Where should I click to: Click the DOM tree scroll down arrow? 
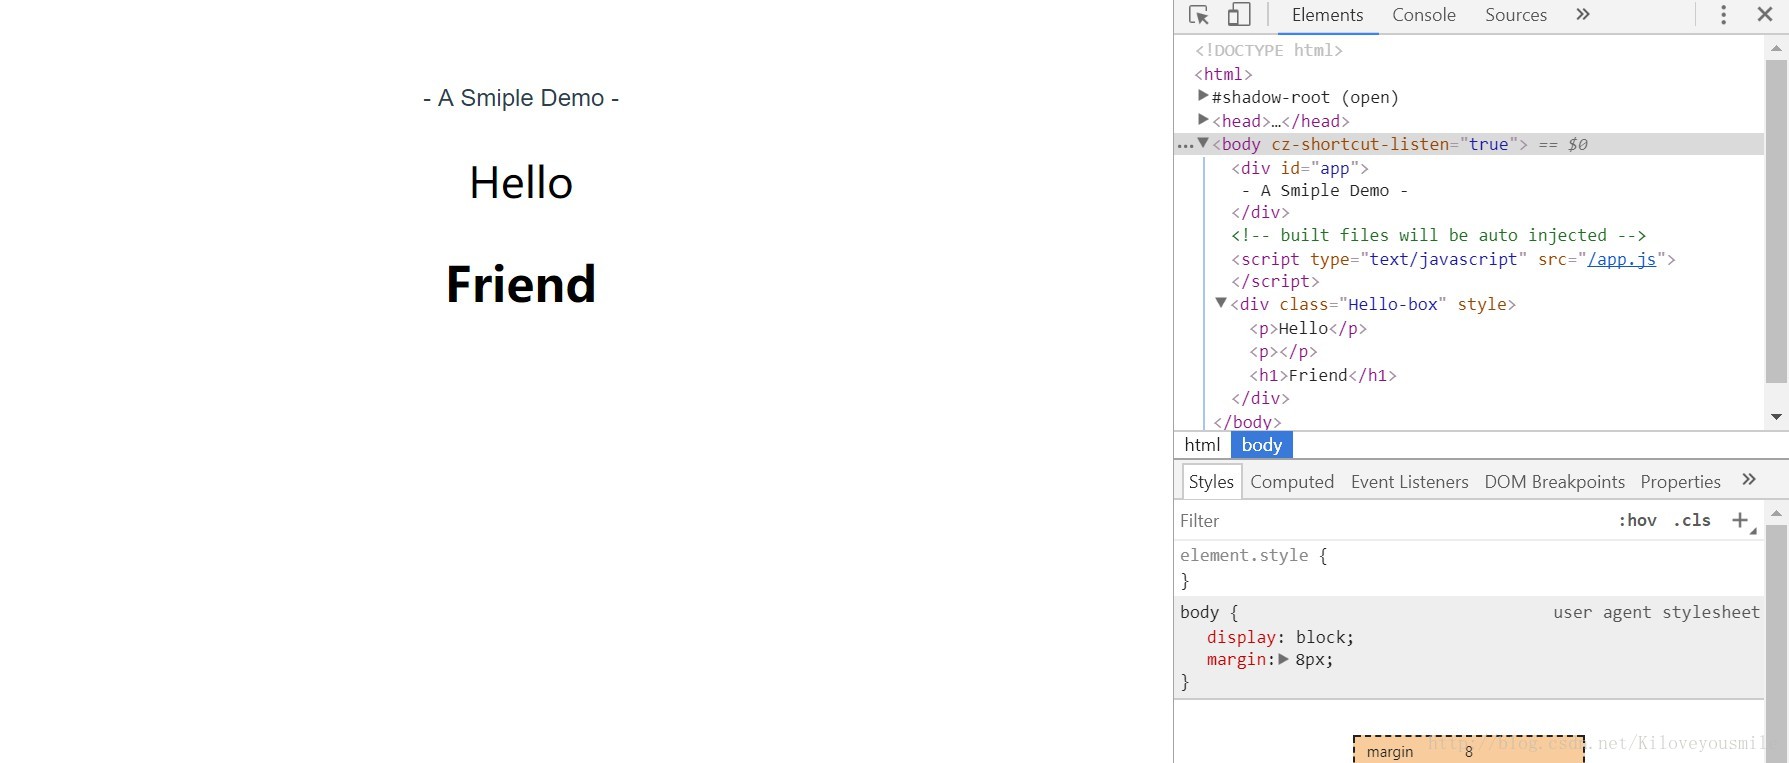tap(1776, 417)
